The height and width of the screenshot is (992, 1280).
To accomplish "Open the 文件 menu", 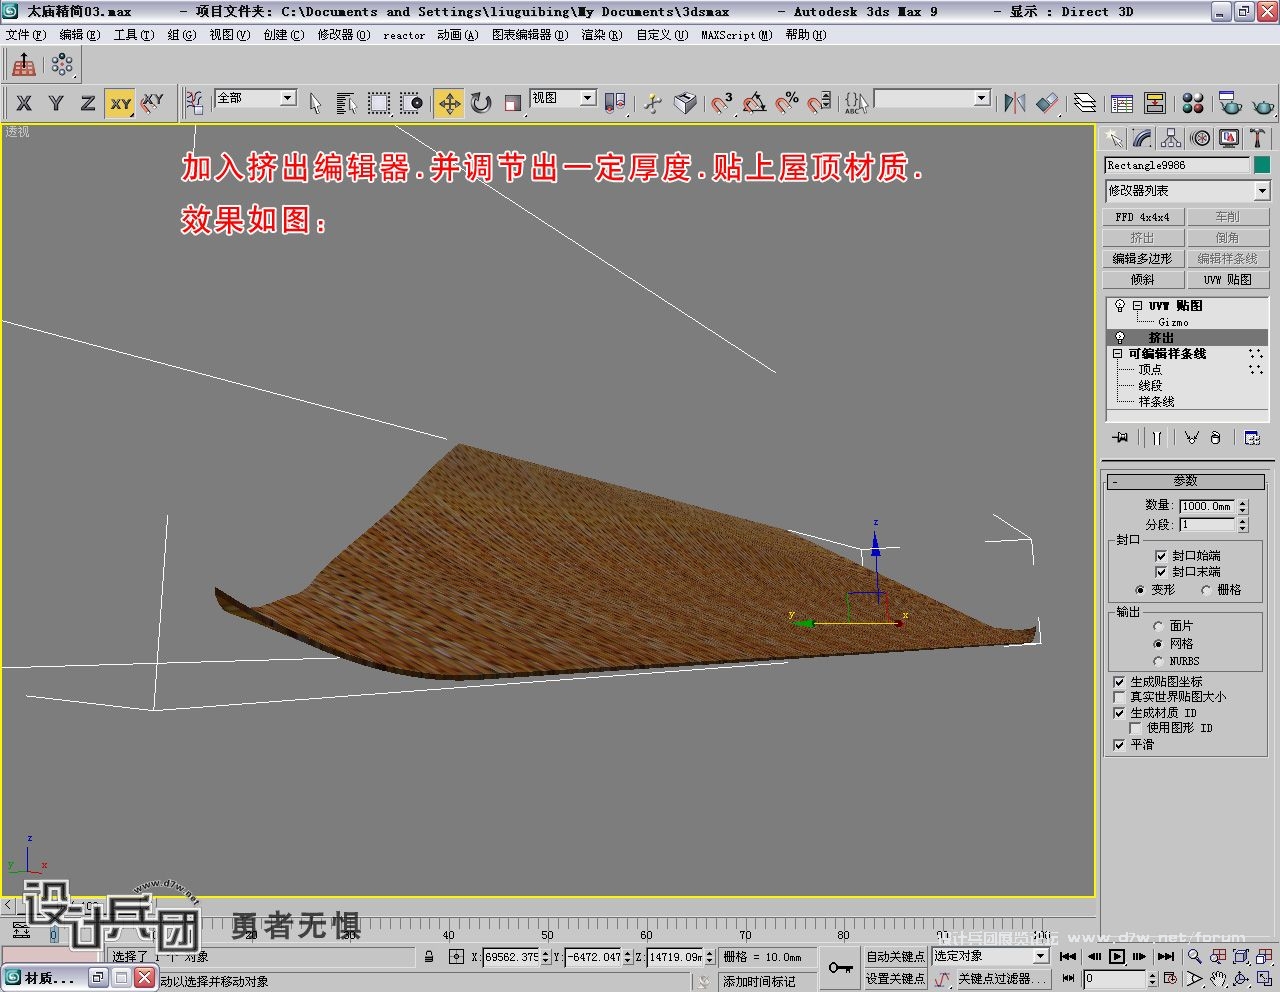I will [x=25, y=34].
